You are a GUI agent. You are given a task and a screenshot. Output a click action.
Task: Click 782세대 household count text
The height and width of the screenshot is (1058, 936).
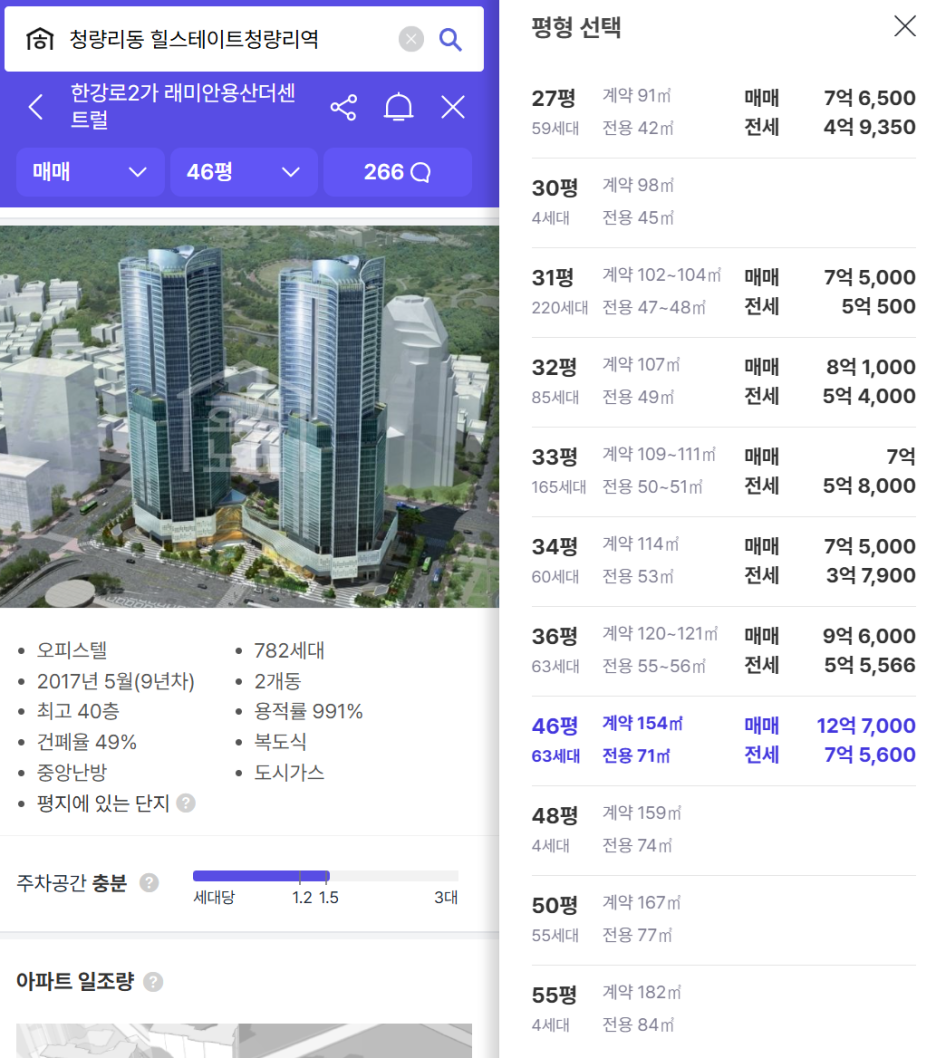coord(290,650)
